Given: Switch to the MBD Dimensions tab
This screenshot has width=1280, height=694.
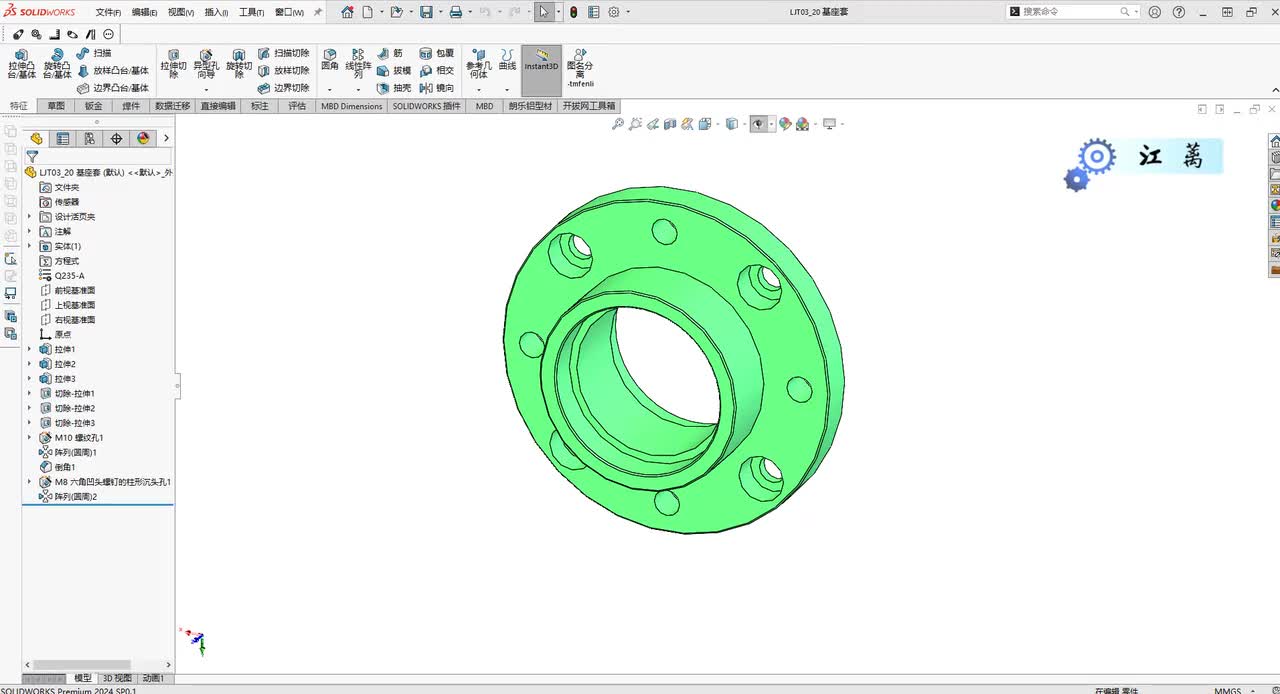Looking at the screenshot, I should click(351, 106).
